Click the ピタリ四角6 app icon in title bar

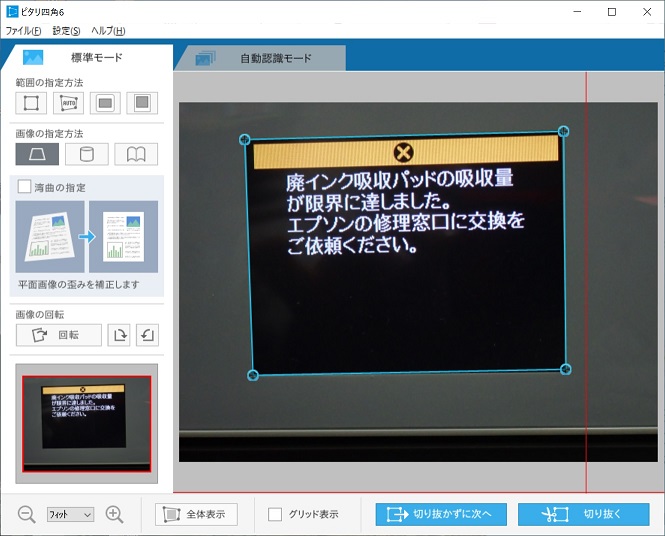coord(12,12)
